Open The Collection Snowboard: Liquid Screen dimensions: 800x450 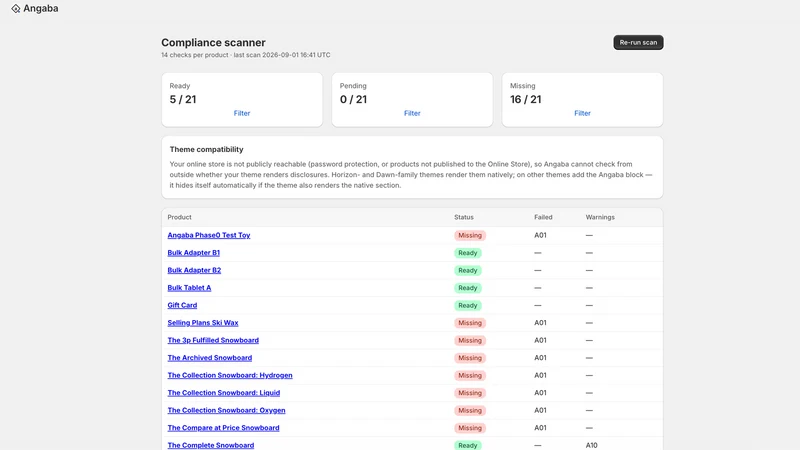(223, 393)
